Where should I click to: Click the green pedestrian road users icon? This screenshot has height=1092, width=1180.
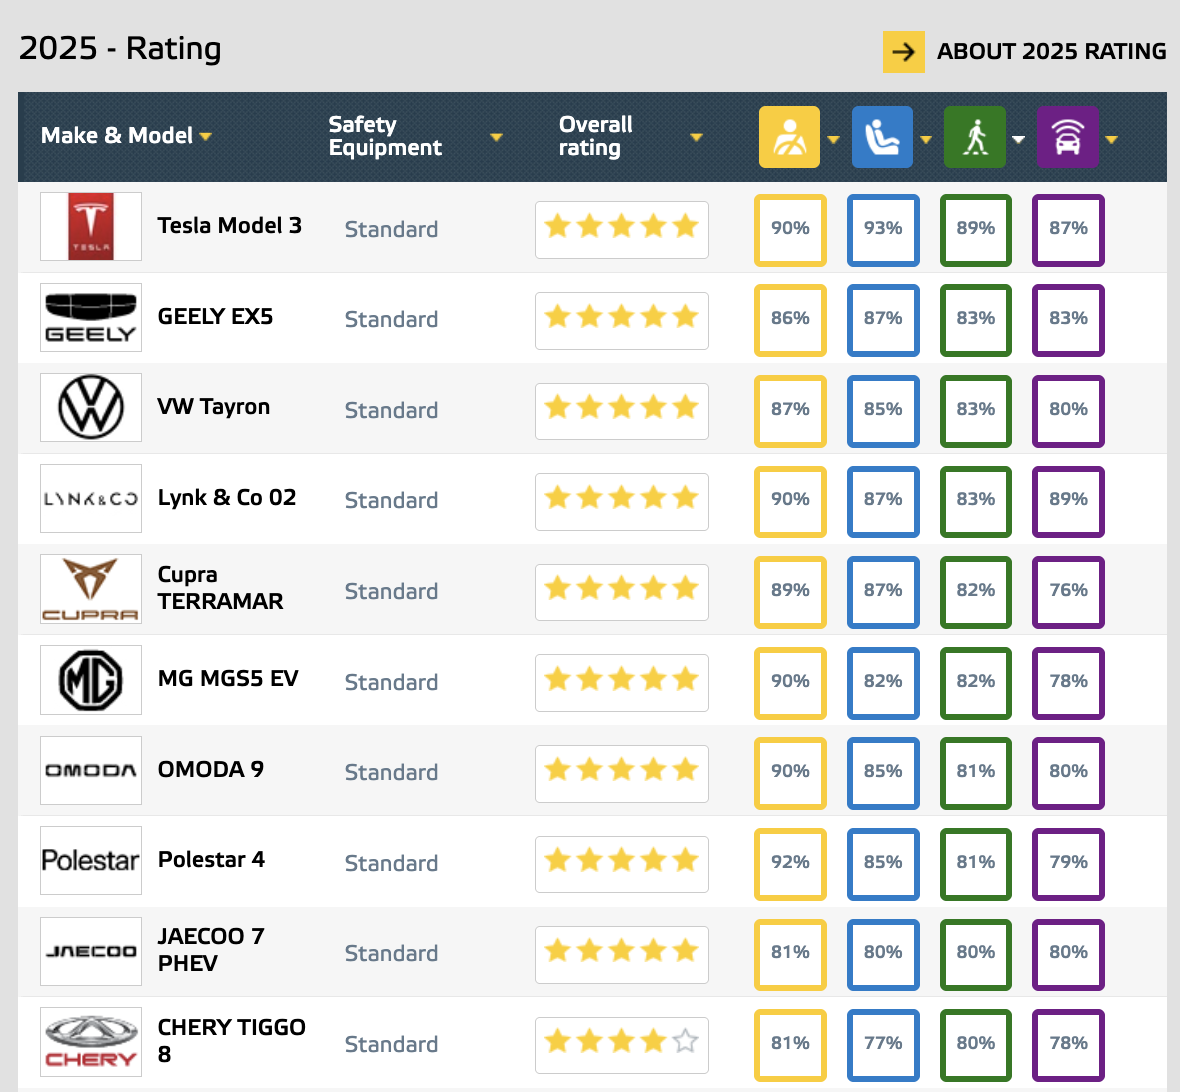[x=975, y=137]
